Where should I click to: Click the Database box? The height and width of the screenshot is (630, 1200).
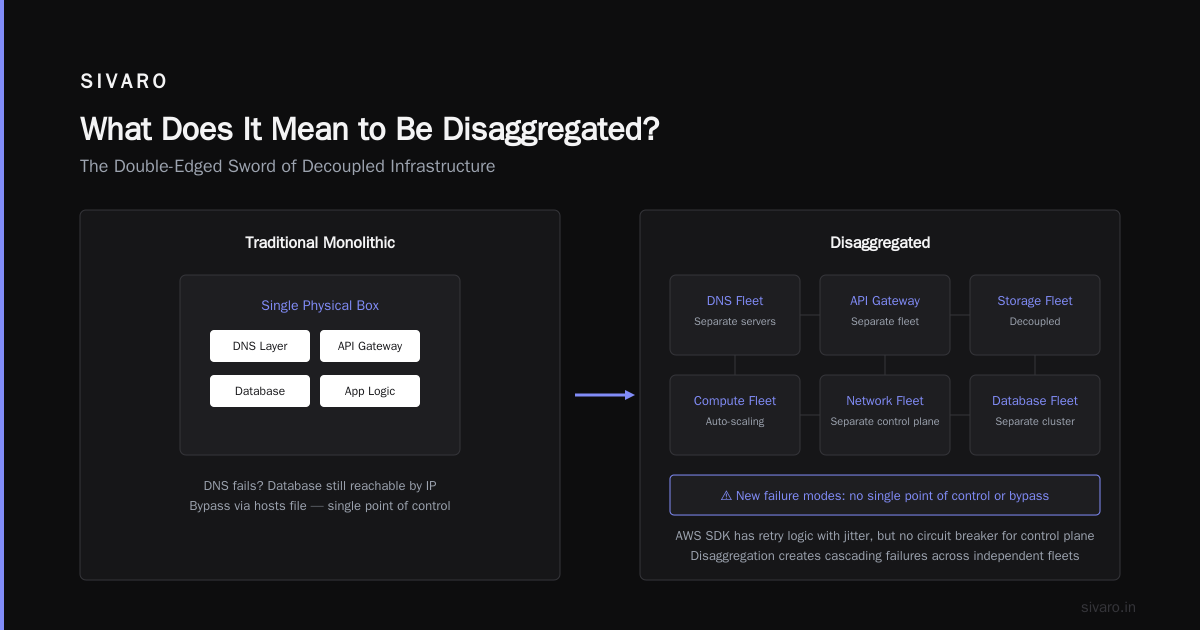260,391
